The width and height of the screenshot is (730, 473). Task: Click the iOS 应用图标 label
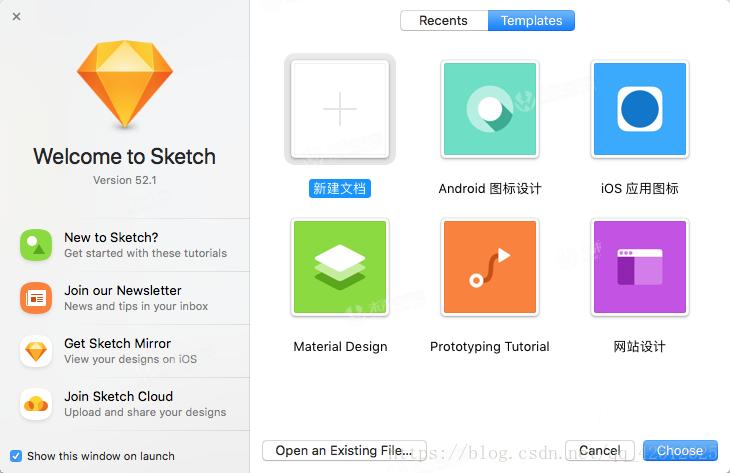[x=640, y=189]
